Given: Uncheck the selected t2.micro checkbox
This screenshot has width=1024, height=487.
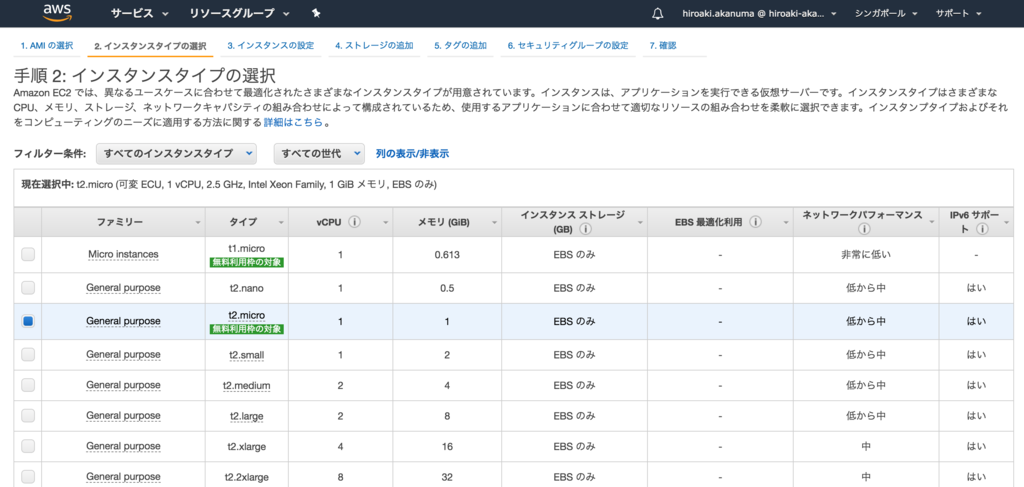Looking at the screenshot, I should tap(28, 321).
